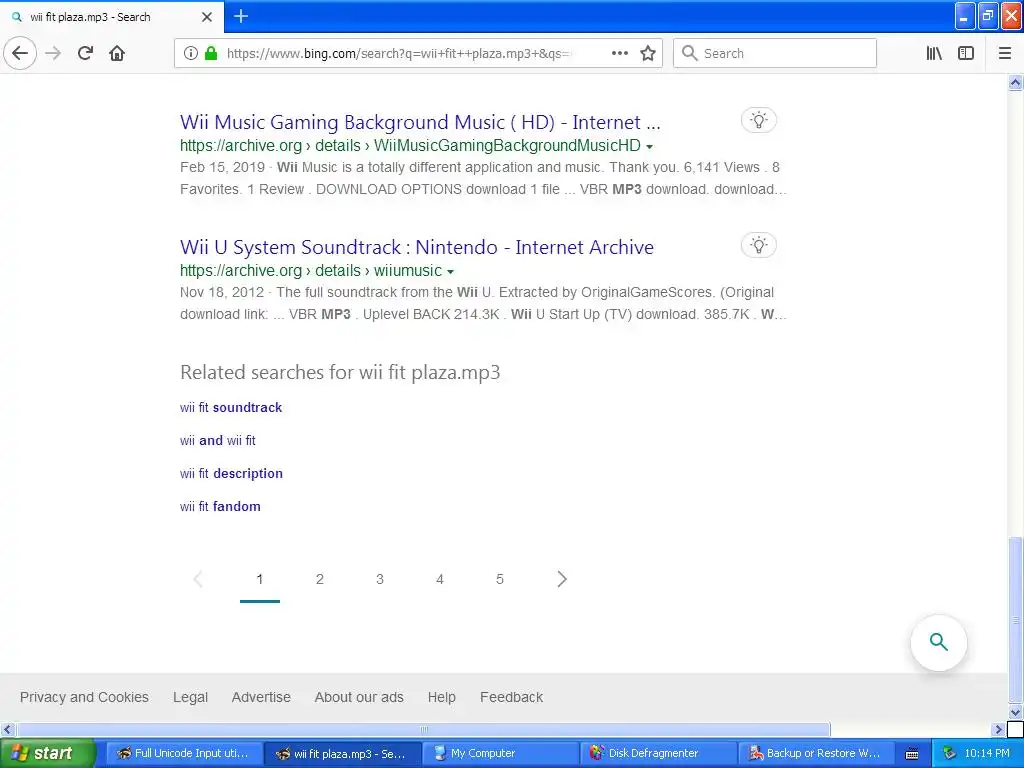The image size is (1024, 768).
Task: Click the floating round search magnifier button
Action: click(x=938, y=642)
